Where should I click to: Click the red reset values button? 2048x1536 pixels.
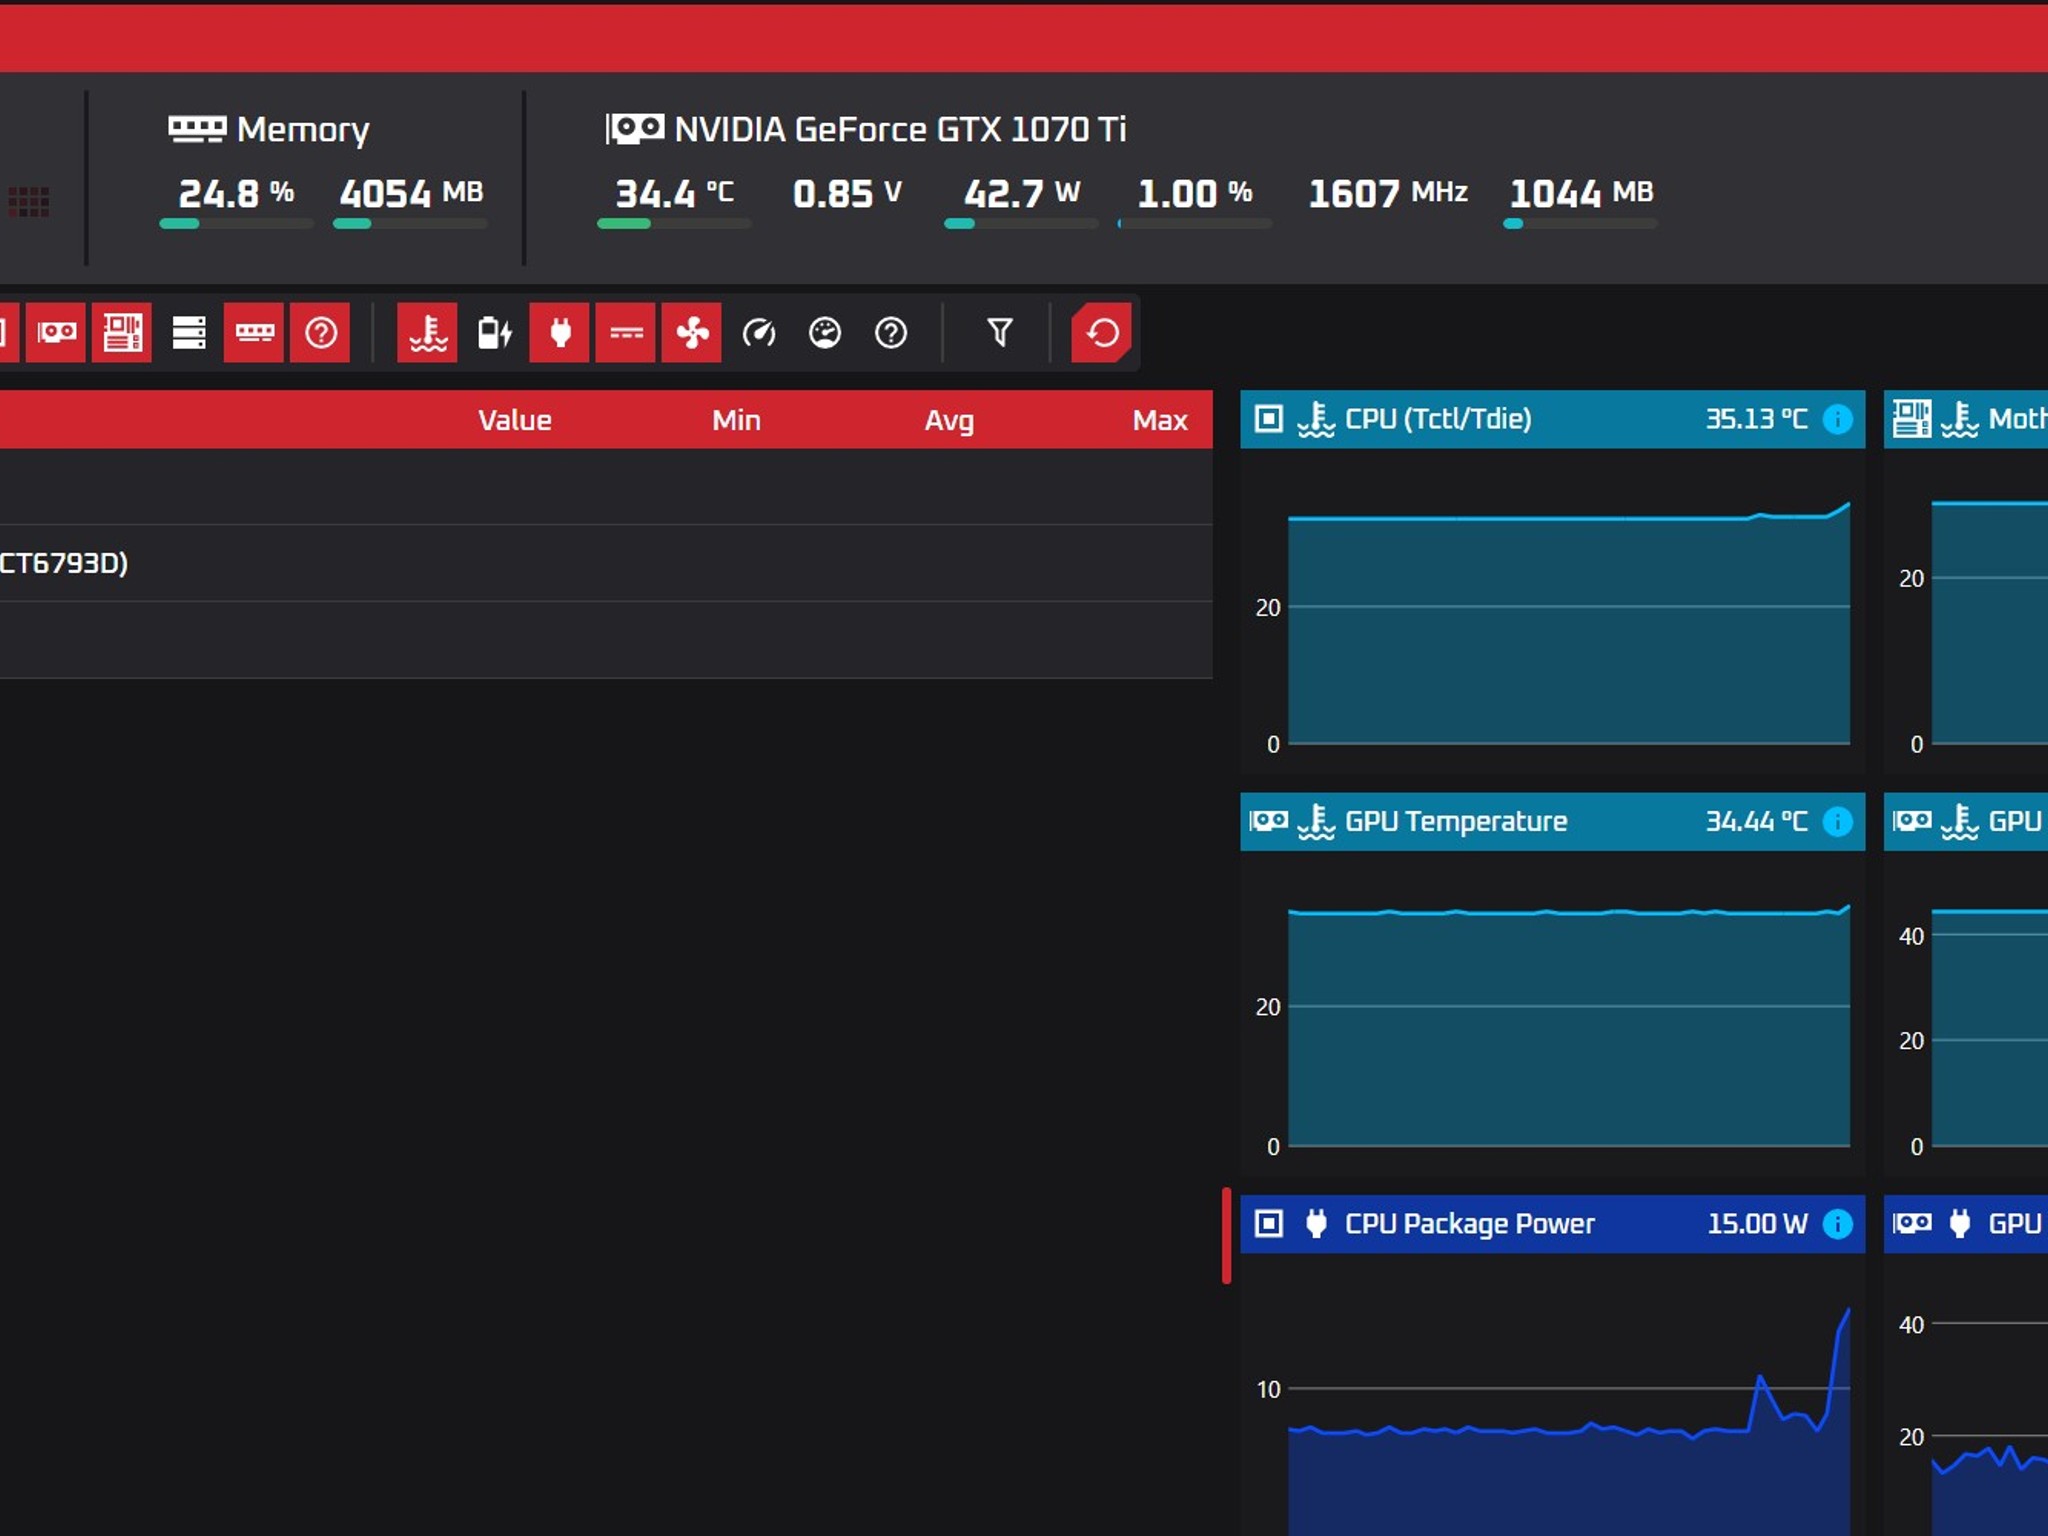coord(1102,332)
